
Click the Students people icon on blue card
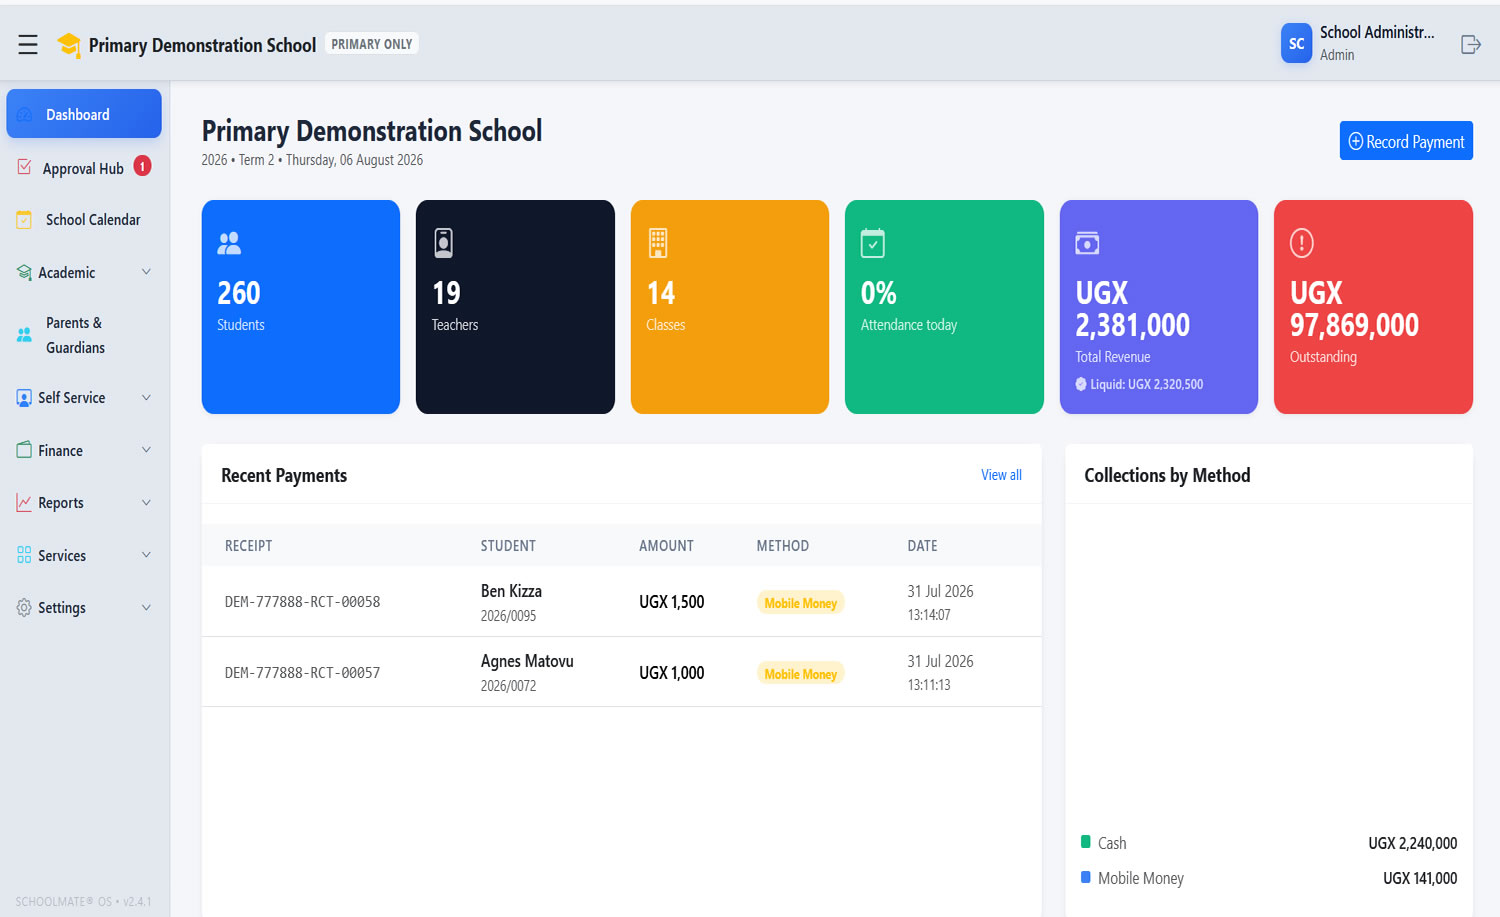point(229,243)
